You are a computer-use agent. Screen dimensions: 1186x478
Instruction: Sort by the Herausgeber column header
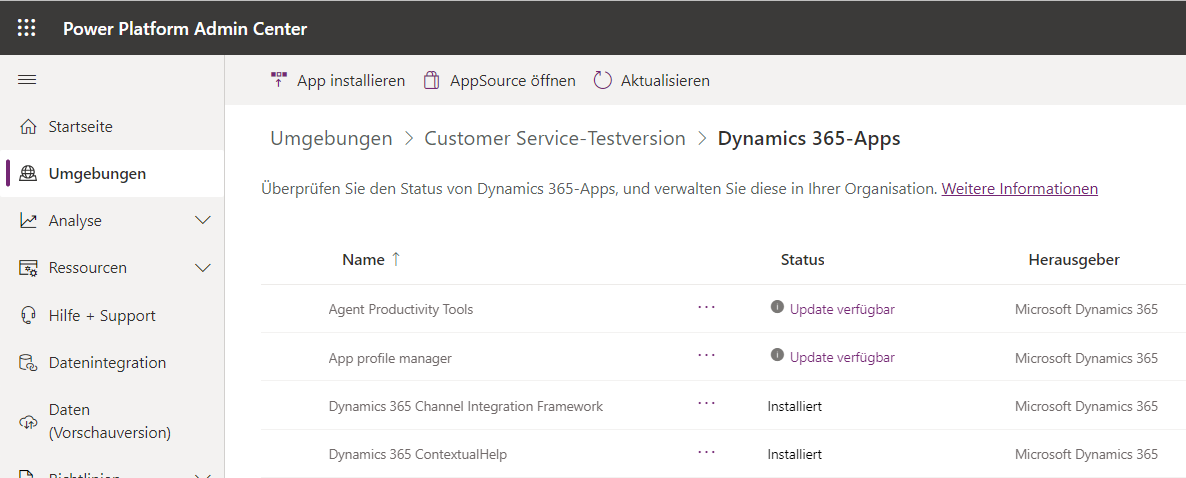1074,259
